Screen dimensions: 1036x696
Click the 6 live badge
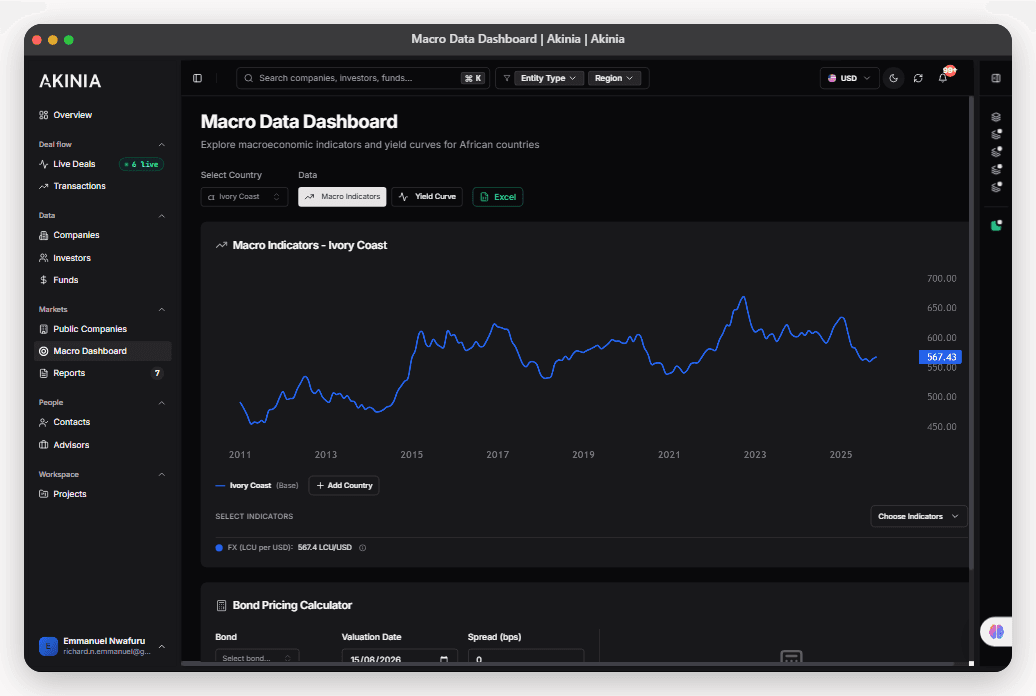click(x=141, y=164)
